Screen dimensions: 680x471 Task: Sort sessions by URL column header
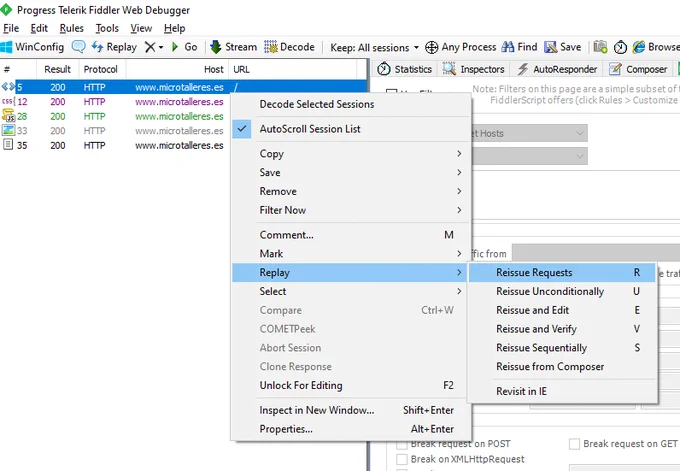click(293, 69)
